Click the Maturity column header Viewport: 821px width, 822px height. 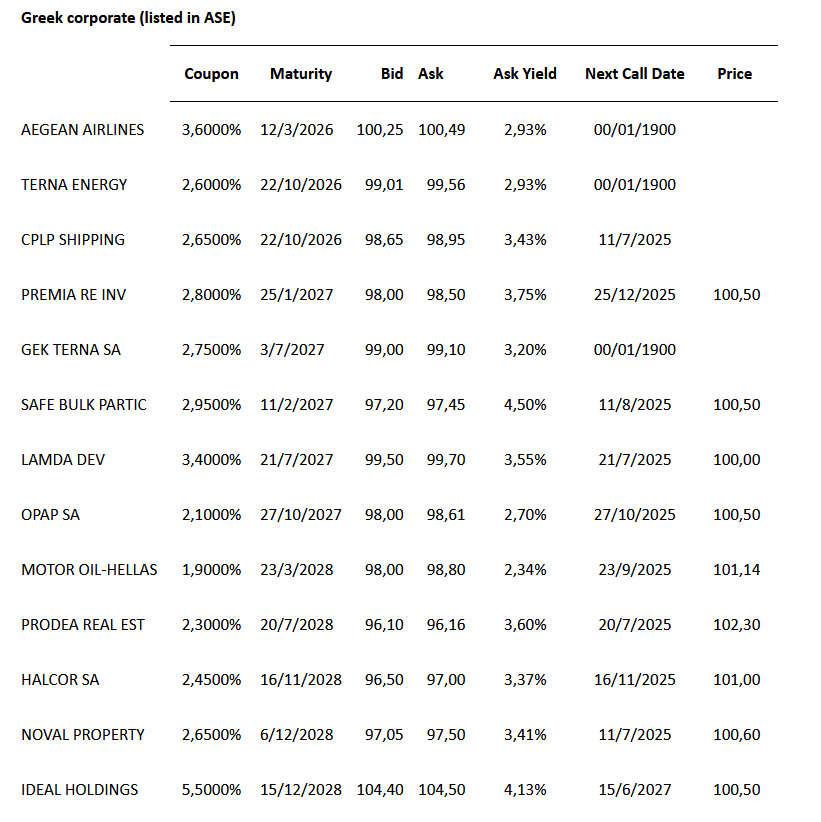click(x=301, y=74)
